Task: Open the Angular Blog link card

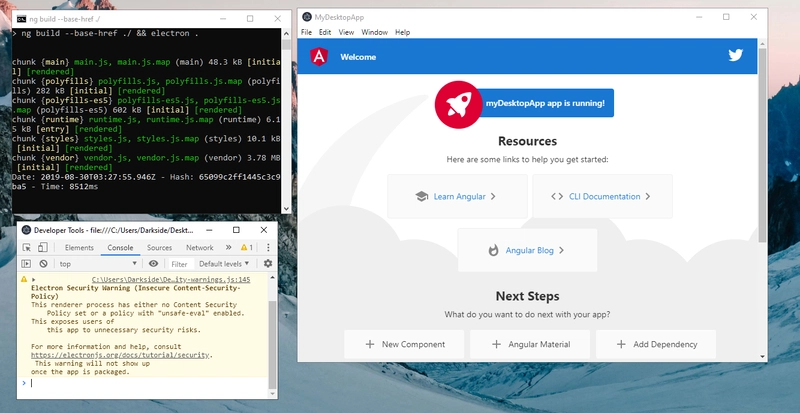Action: tap(528, 250)
